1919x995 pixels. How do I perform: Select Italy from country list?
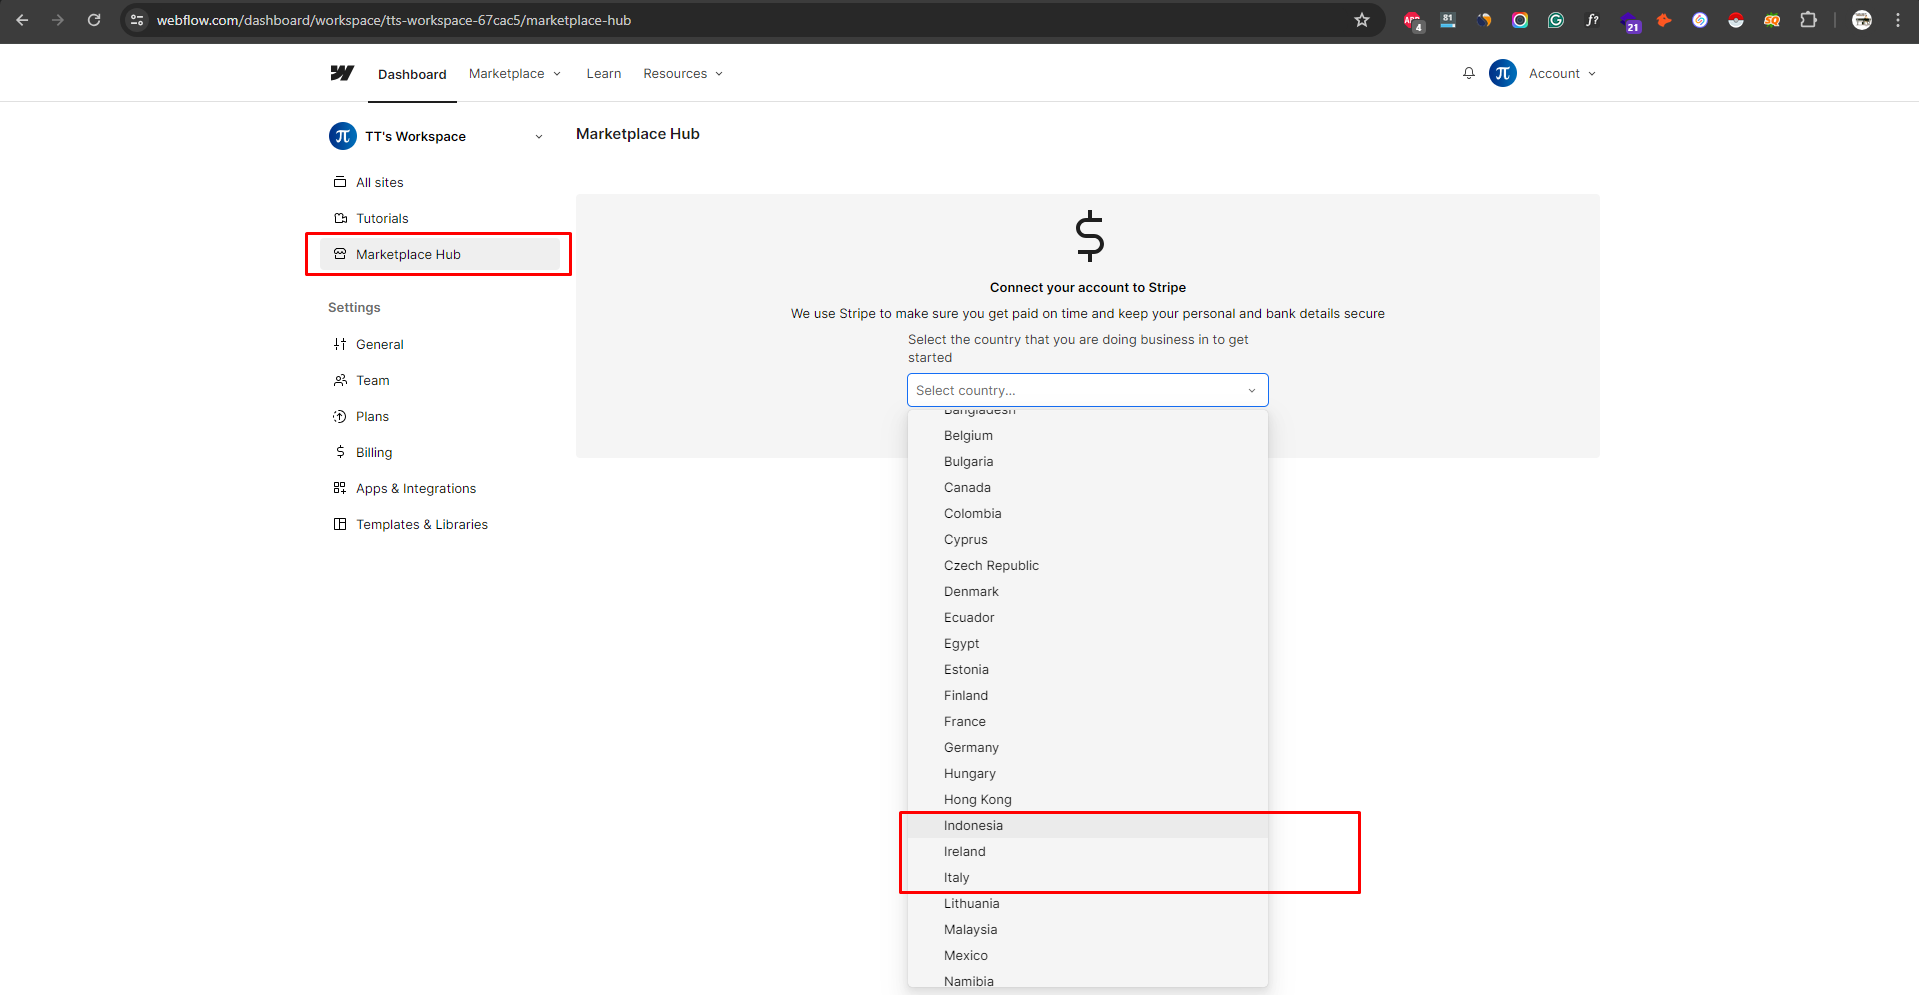pyautogui.click(x=1088, y=877)
